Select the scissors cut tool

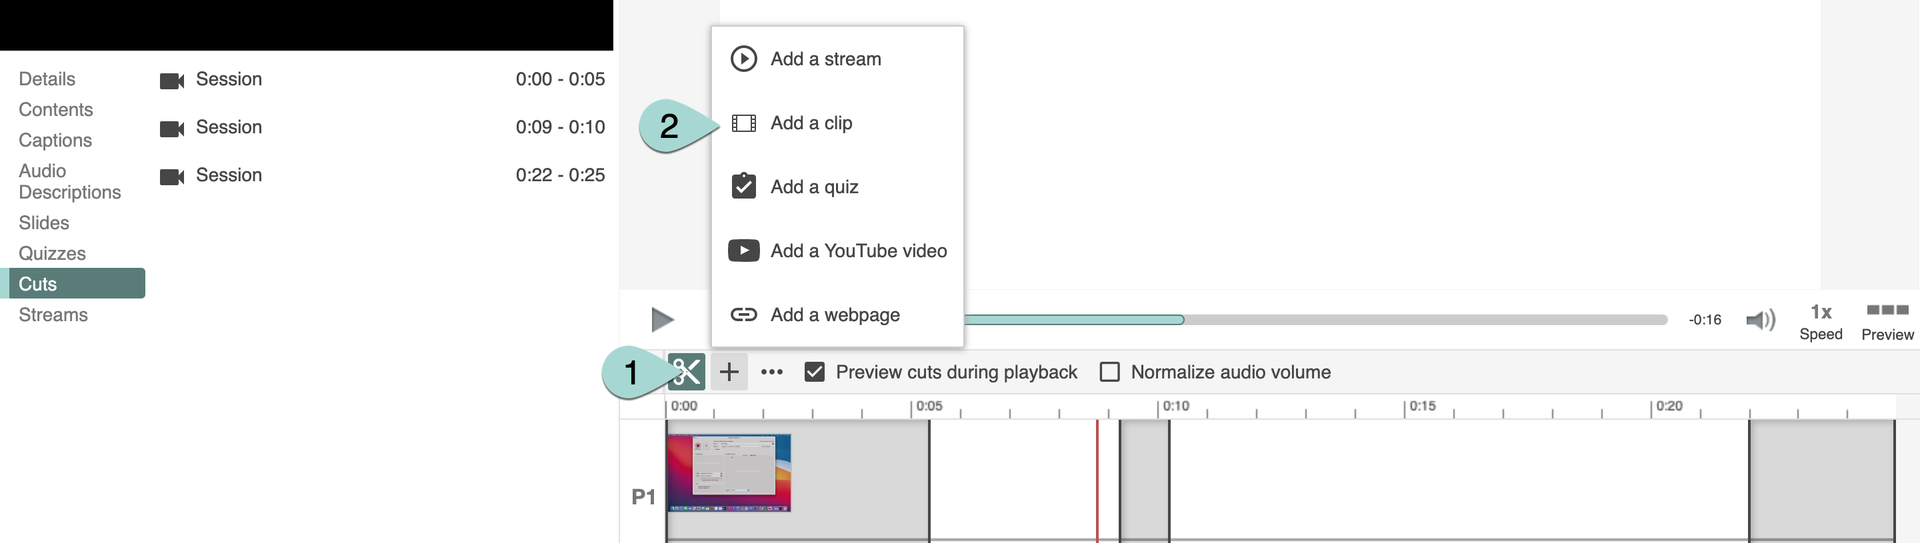click(686, 372)
